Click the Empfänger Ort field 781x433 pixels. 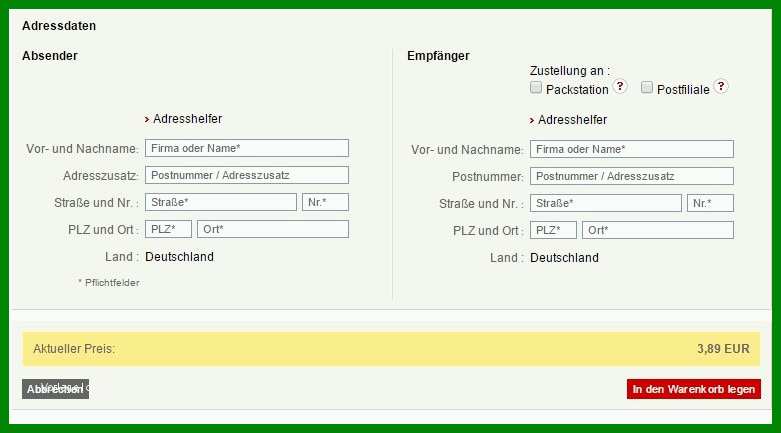pyautogui.click(x=658, y=230)
